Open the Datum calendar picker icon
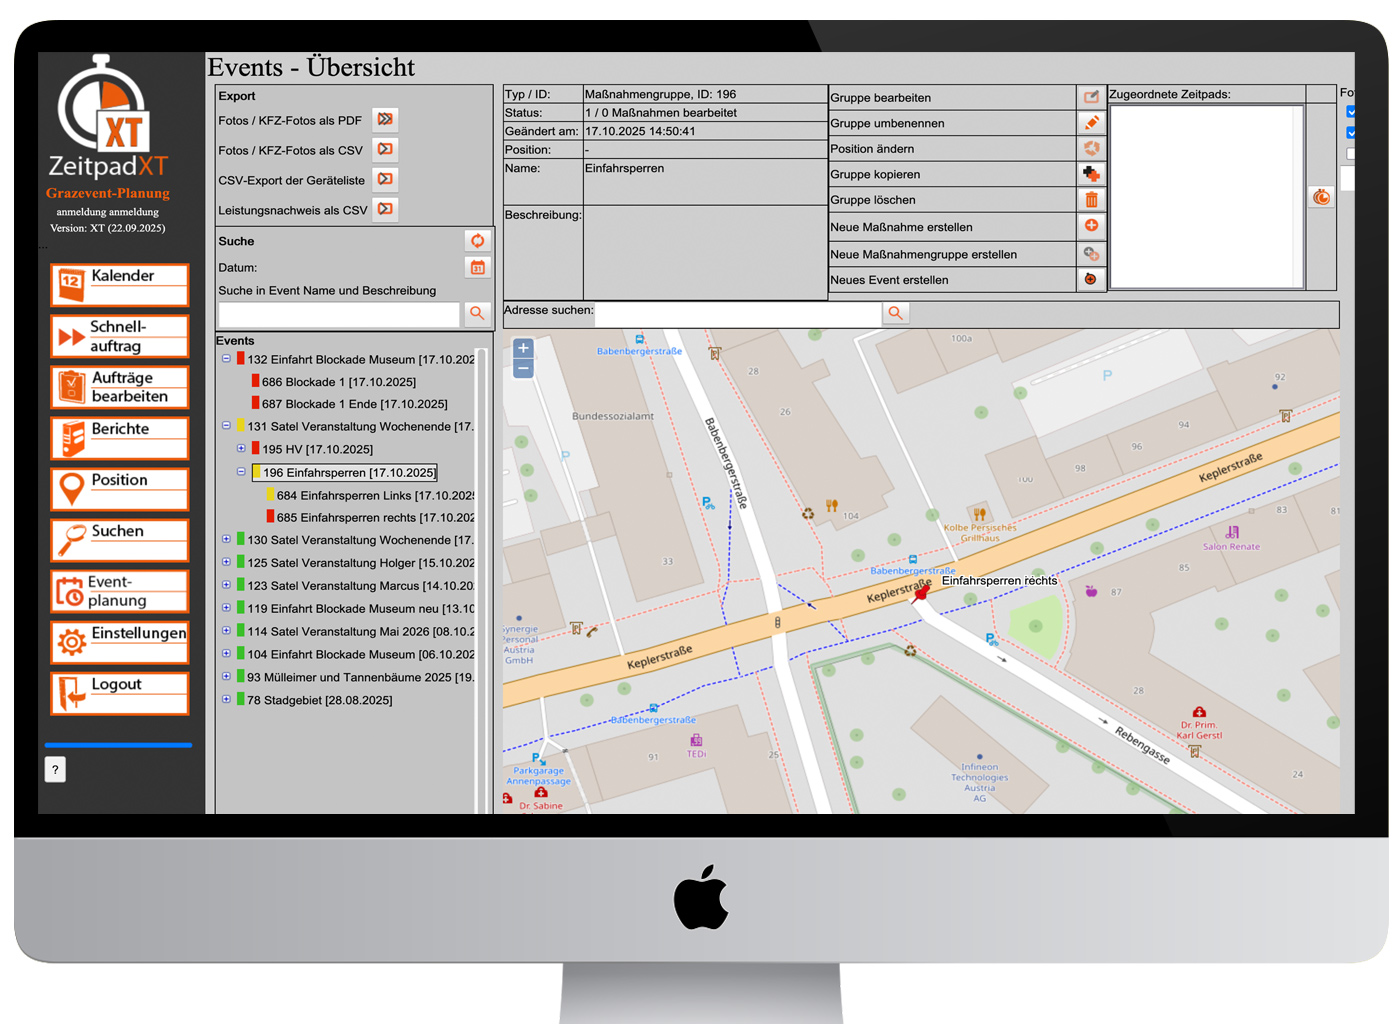The width and height of the screenshot is (1400, 1024). 478,267
